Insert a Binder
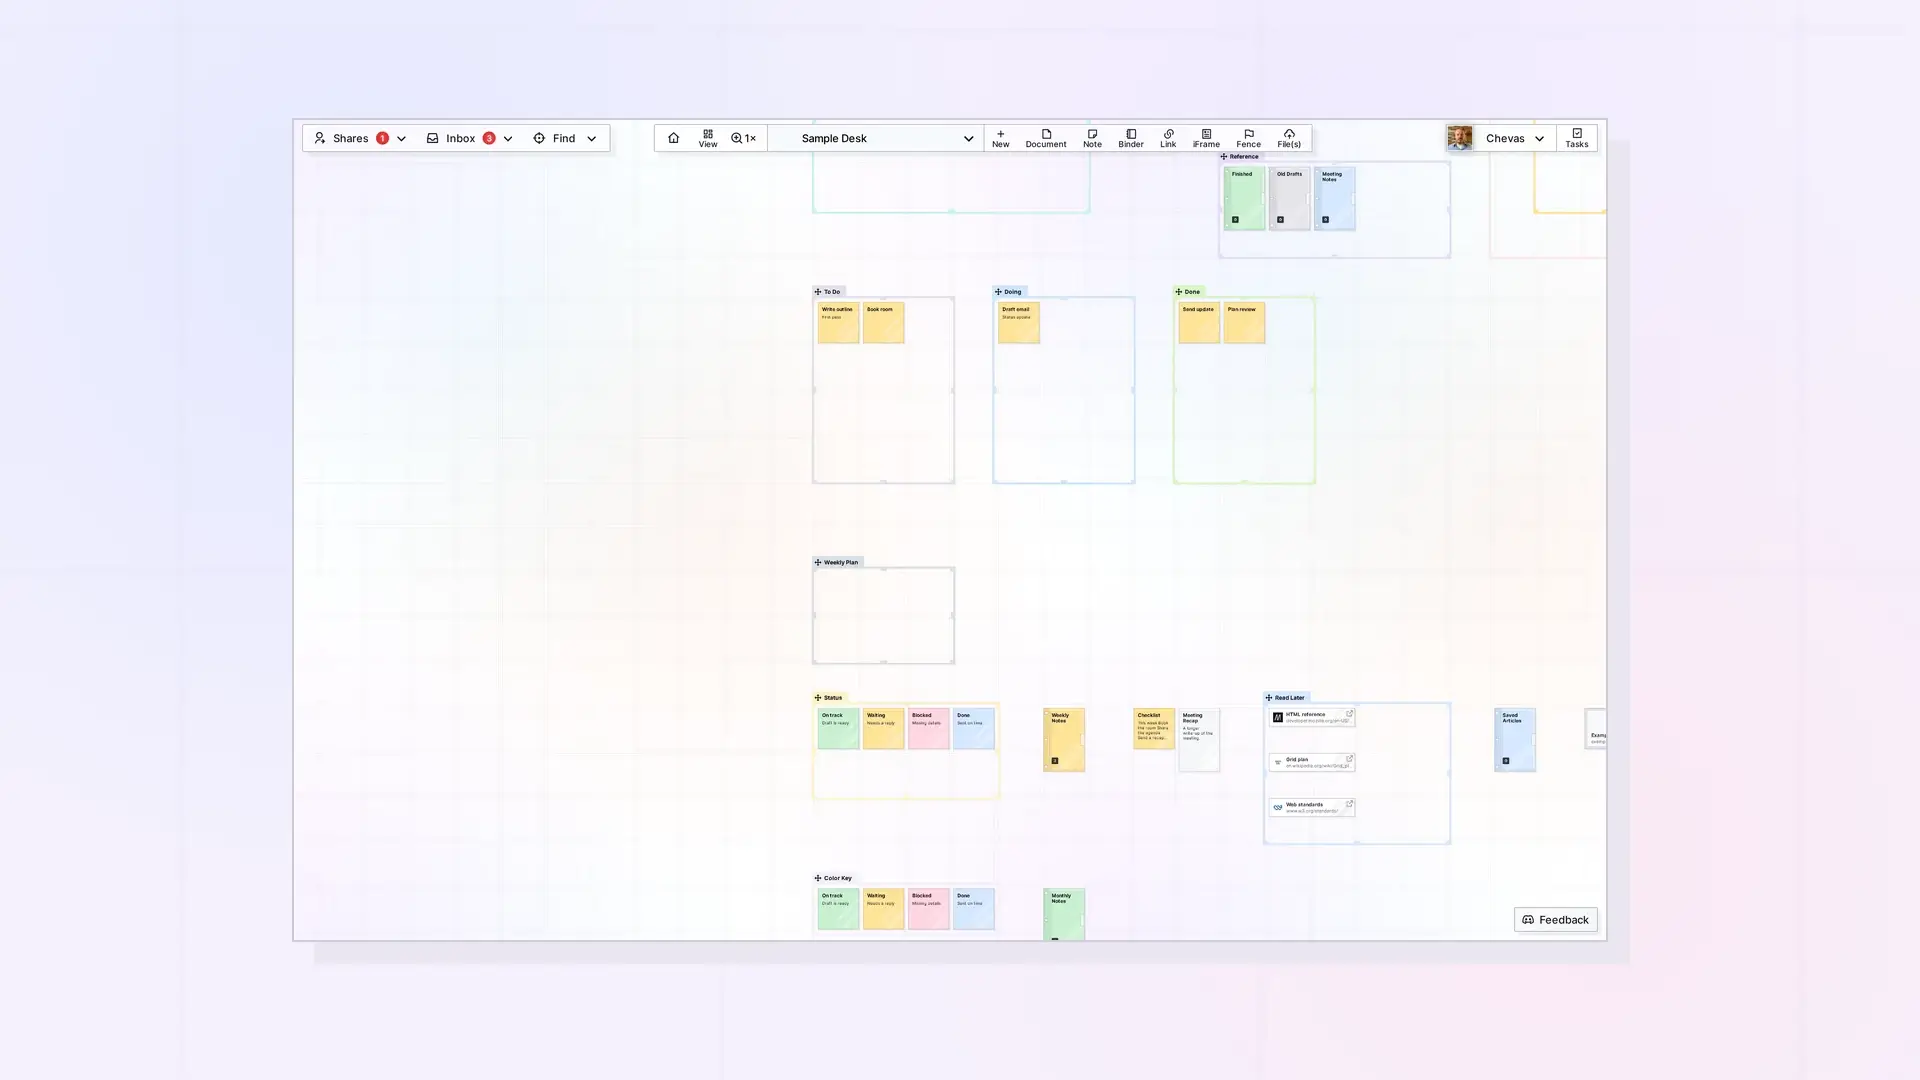This screenshot has width=1920, height=1080. tap(1131, 138)
